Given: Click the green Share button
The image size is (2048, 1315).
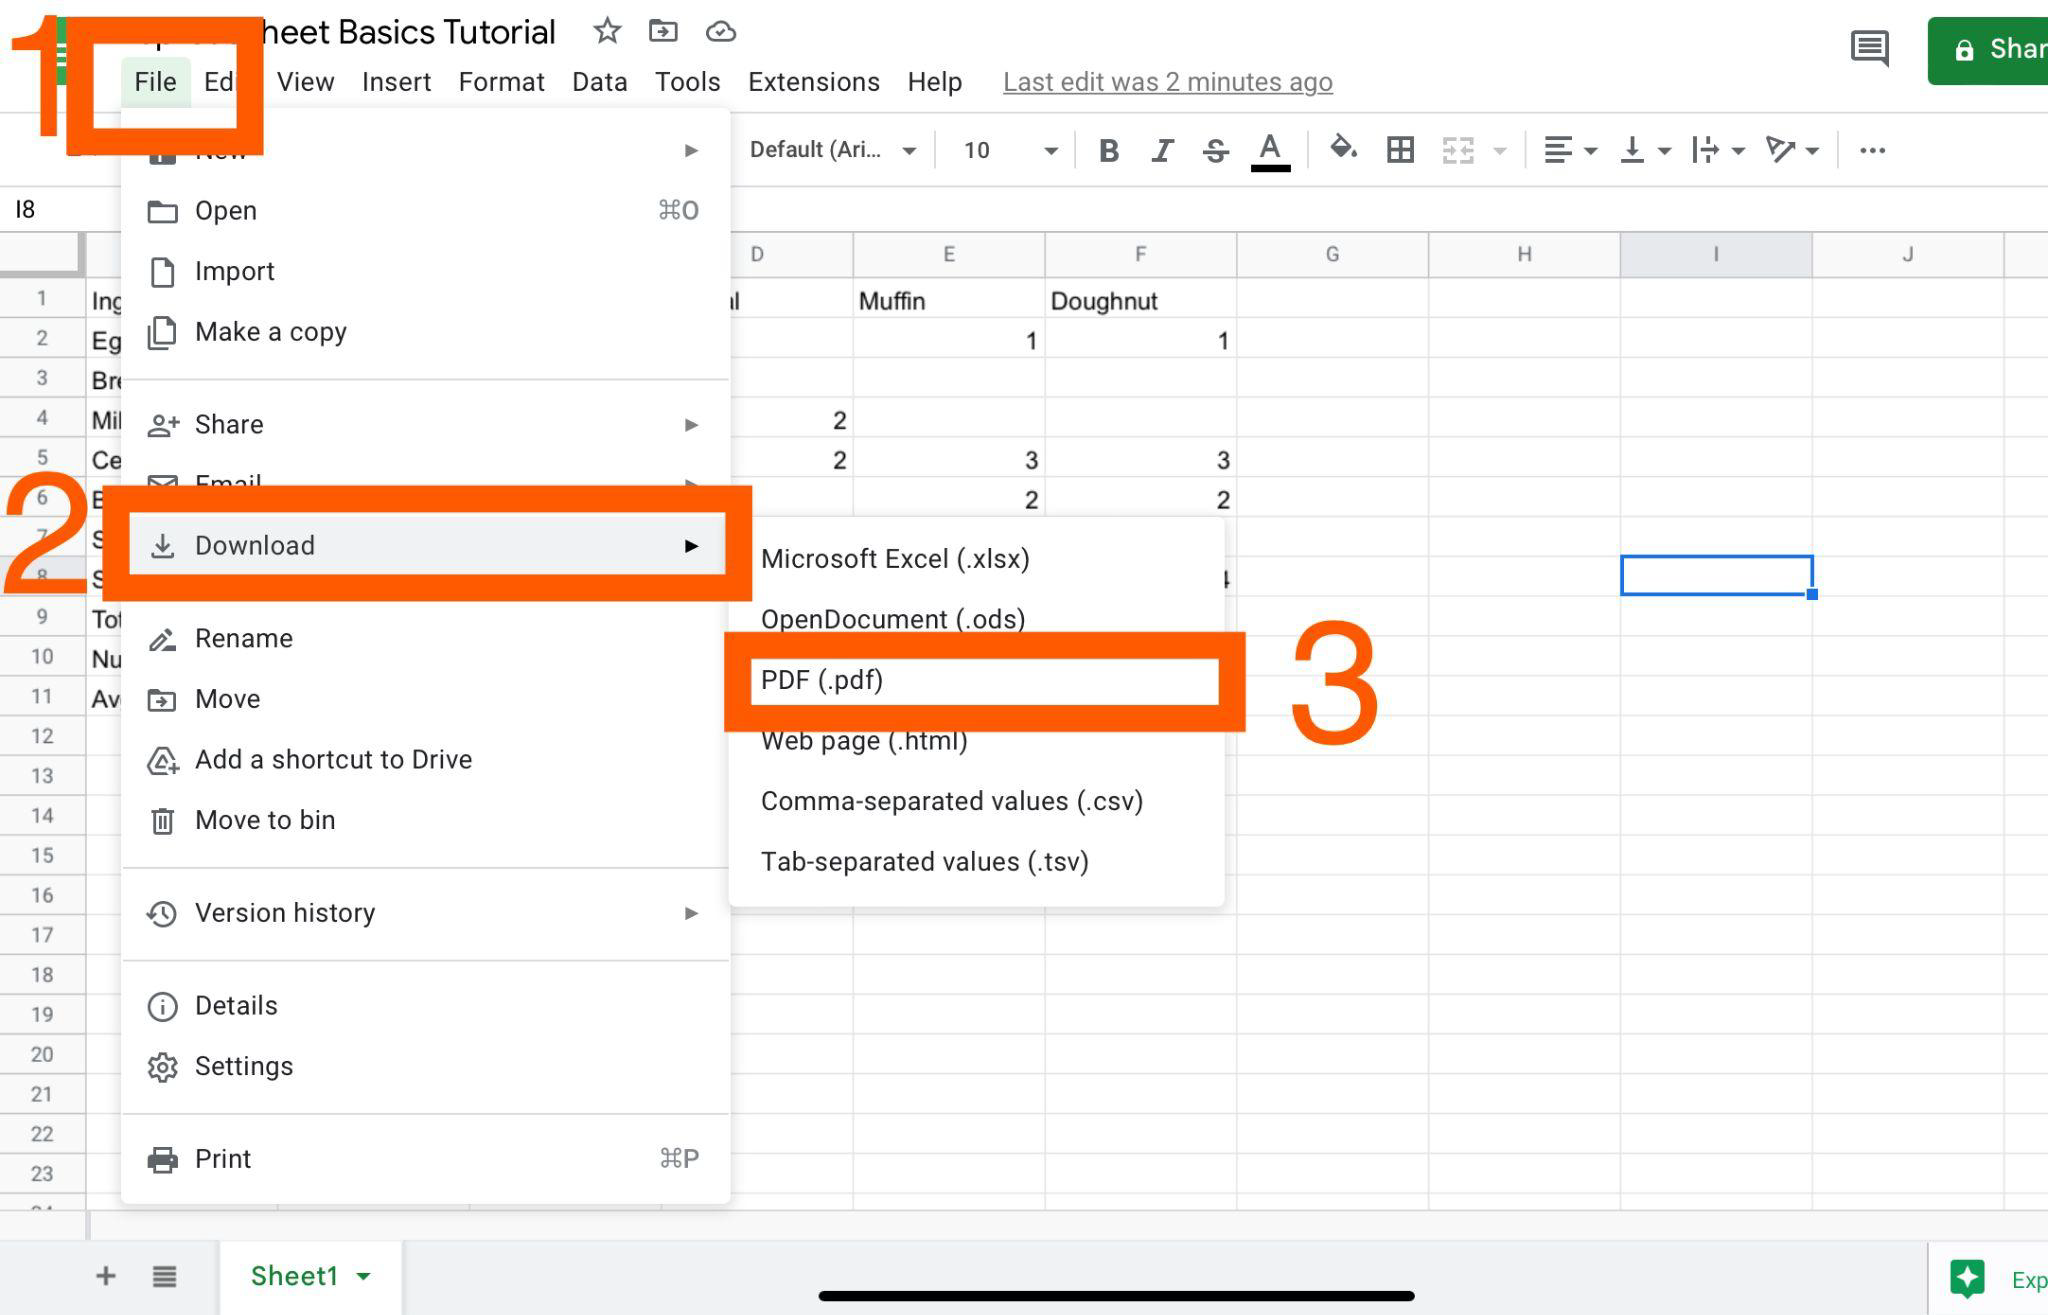Looking at the screenshot, I should coord(1988,50).
